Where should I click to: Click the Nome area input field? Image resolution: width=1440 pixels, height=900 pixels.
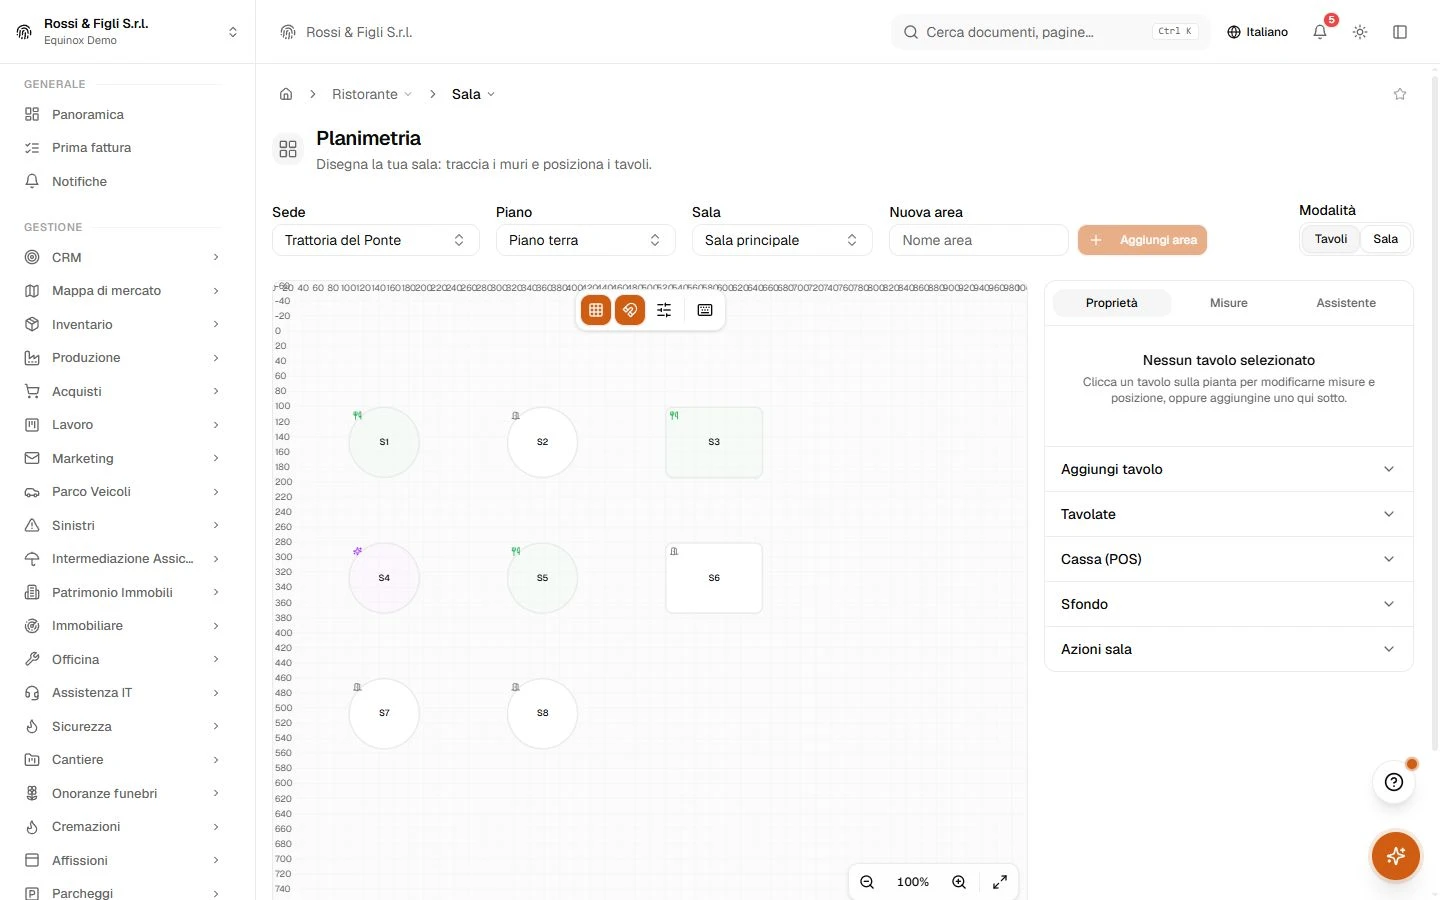click(979, 240)
